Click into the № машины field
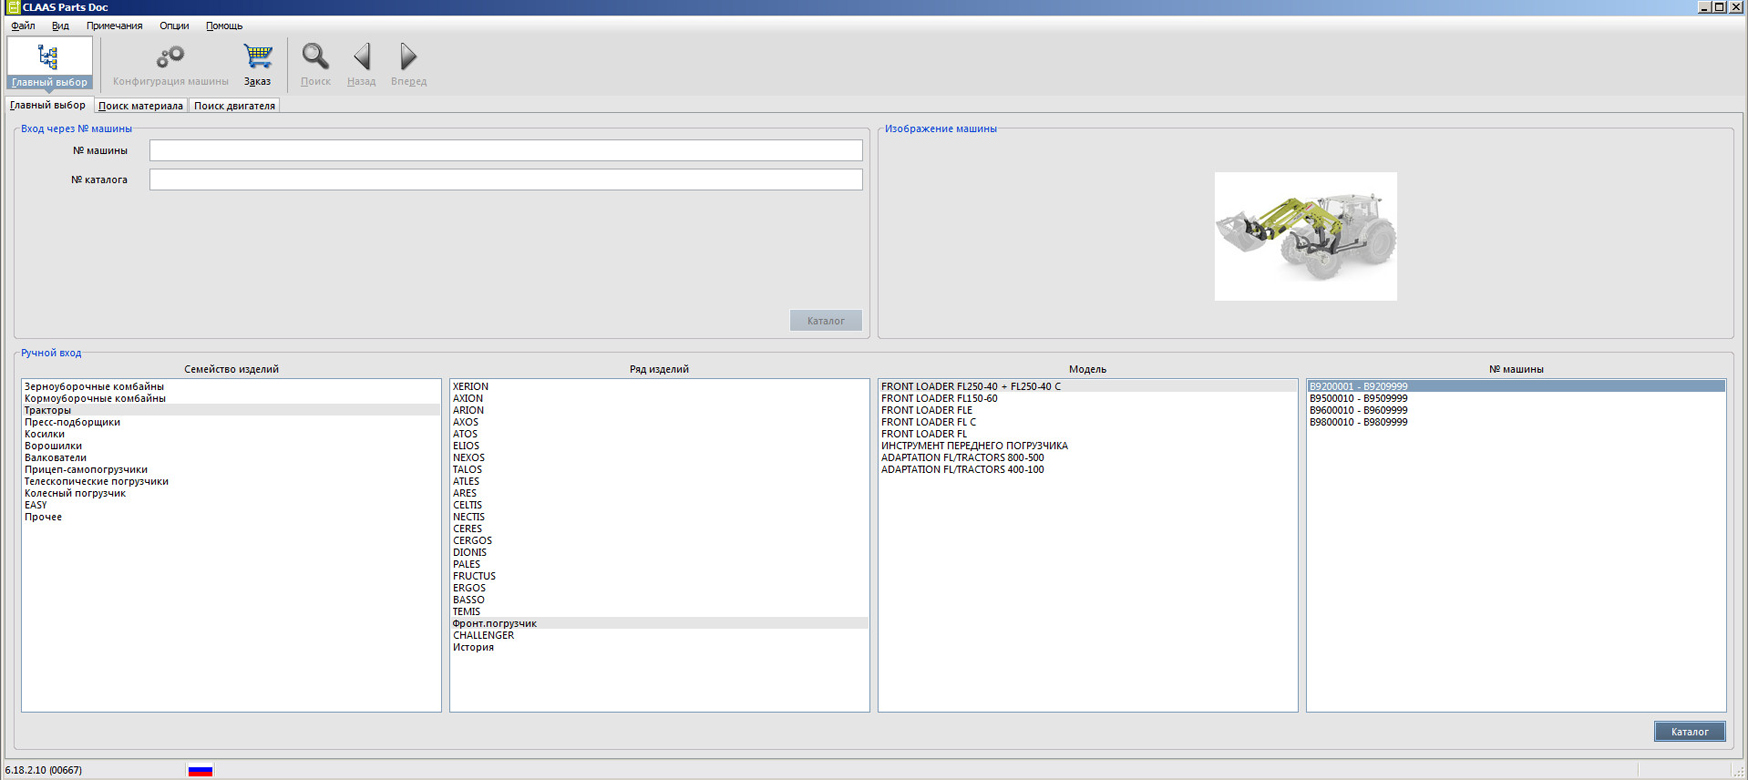This screenshot has height=780, width=1748. coord(505,150)
